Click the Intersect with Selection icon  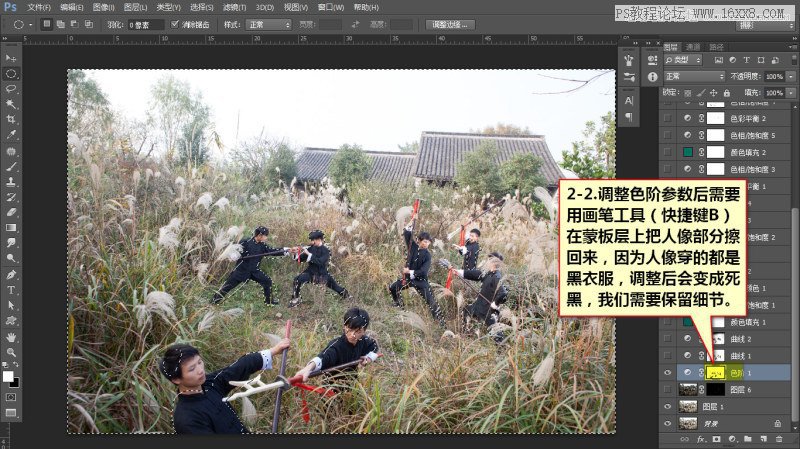click(89, 24)
